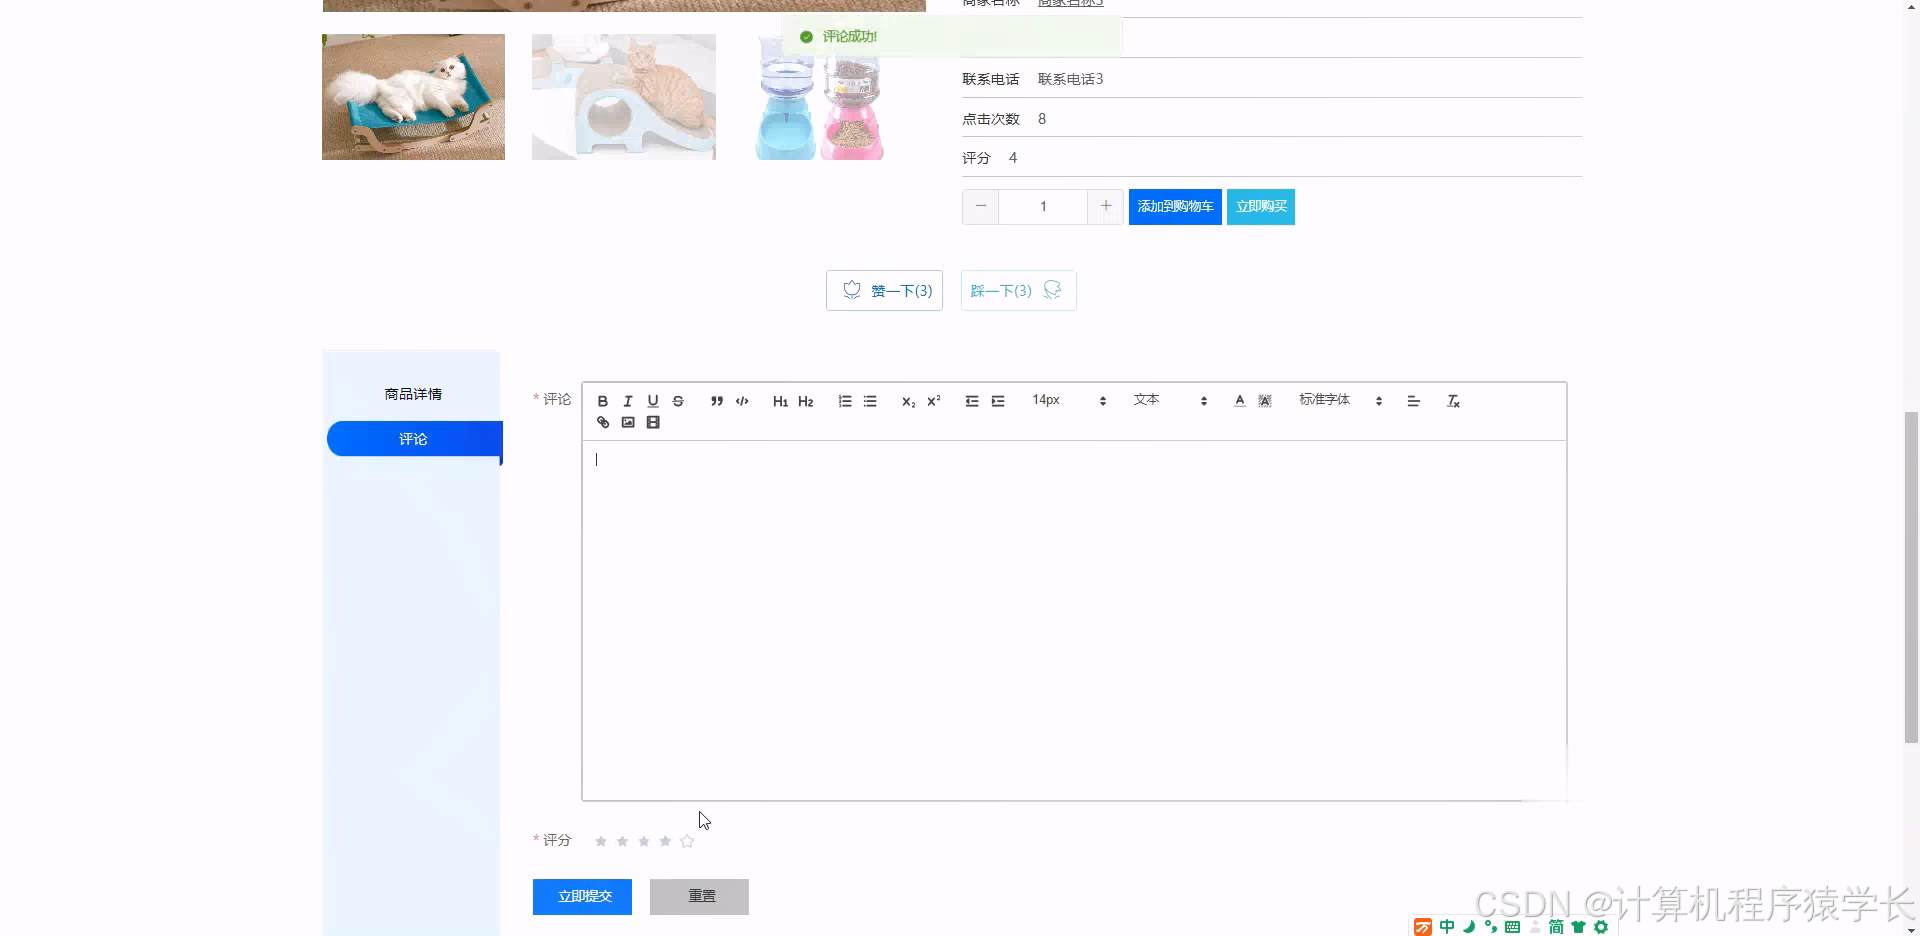The width and height of the screenshot is (1920, 936).
Task: Open the font color picker
Action: click(1238, 400)
